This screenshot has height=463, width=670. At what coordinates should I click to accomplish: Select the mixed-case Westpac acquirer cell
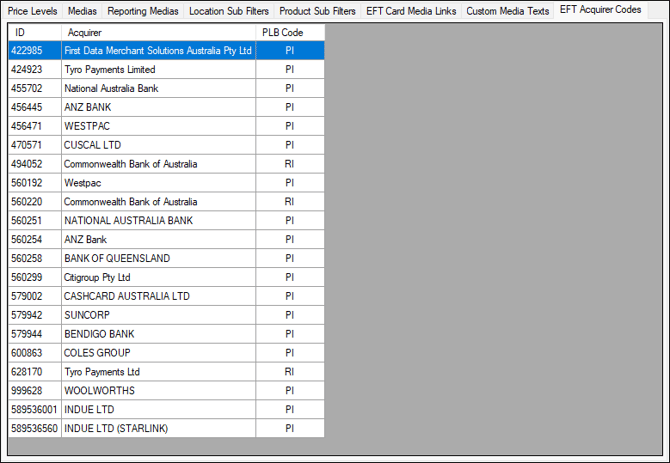pos(159,182)
